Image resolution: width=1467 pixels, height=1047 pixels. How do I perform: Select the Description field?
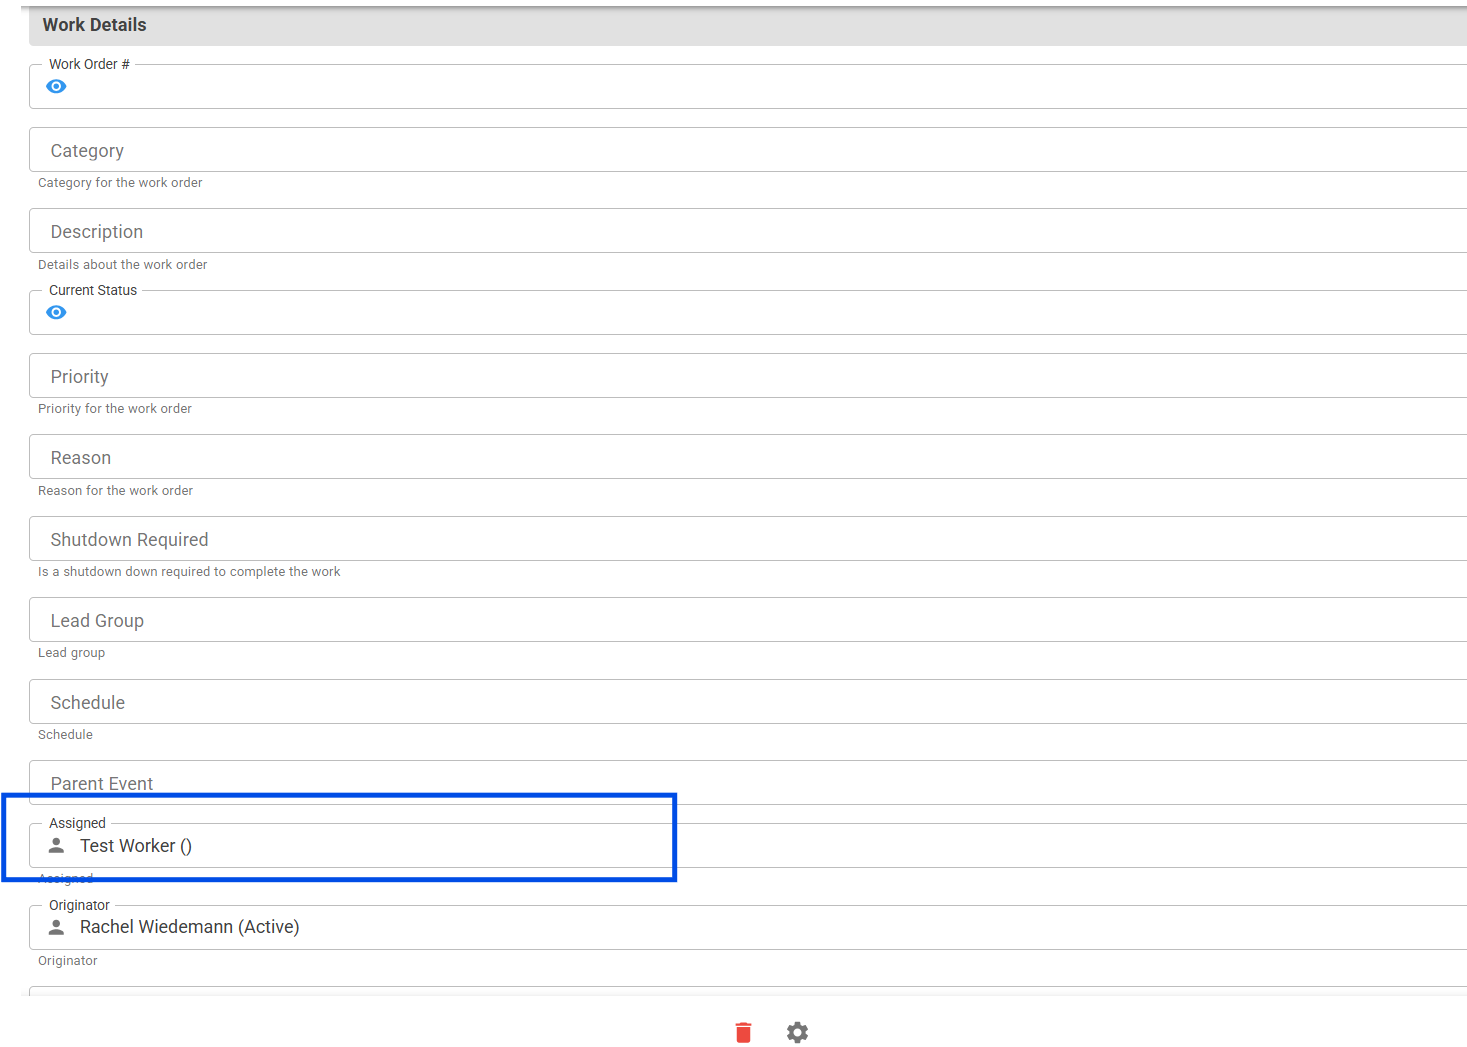coord(748,231)
